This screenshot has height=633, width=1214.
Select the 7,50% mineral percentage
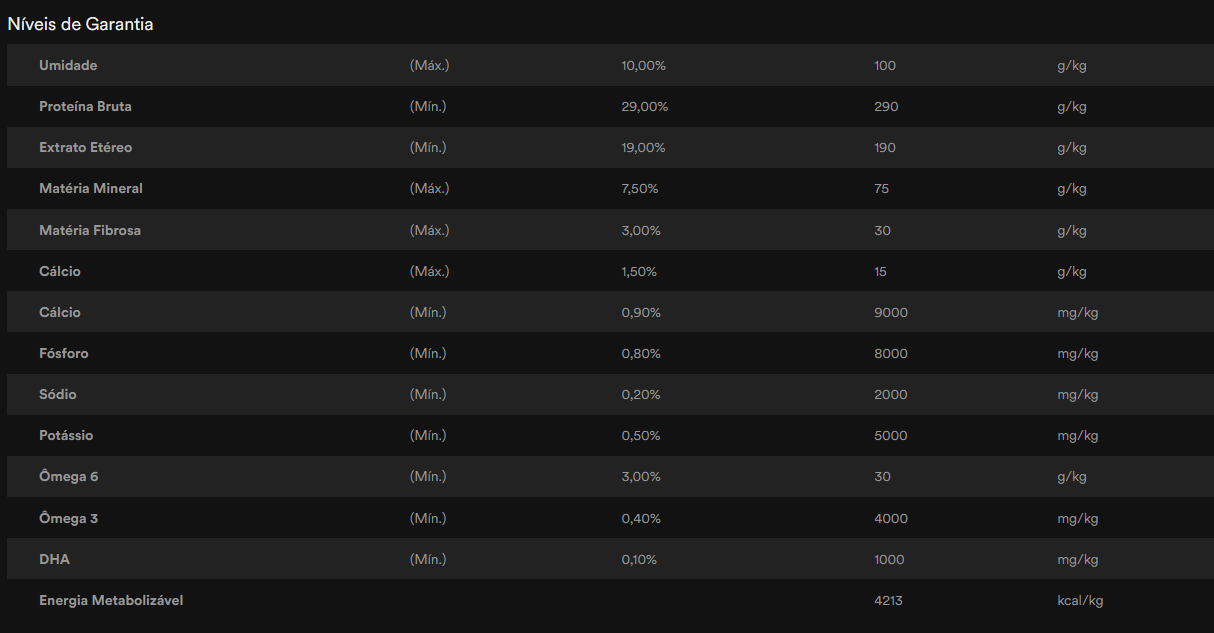click(x=640, y=188)
